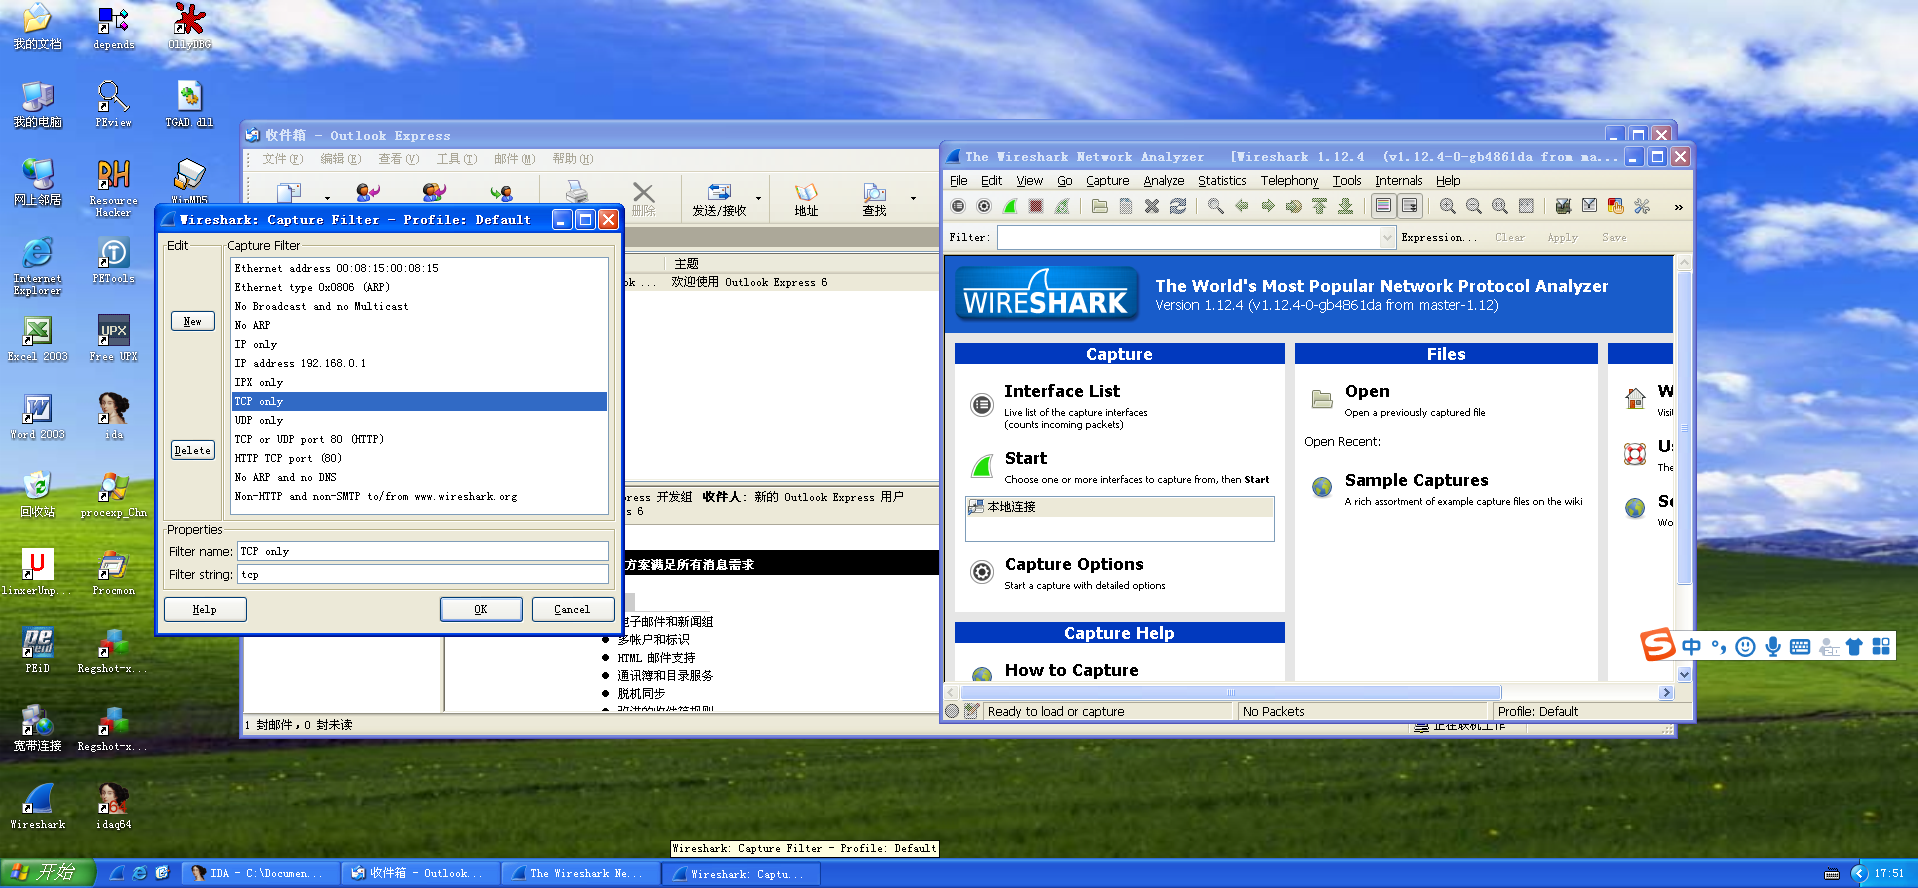Image resolution: width=1918 pixels, height=888 pixels.
Task: Click the list capture interfaces icon in Wireshark toolbar
Action: click(958, 206)
